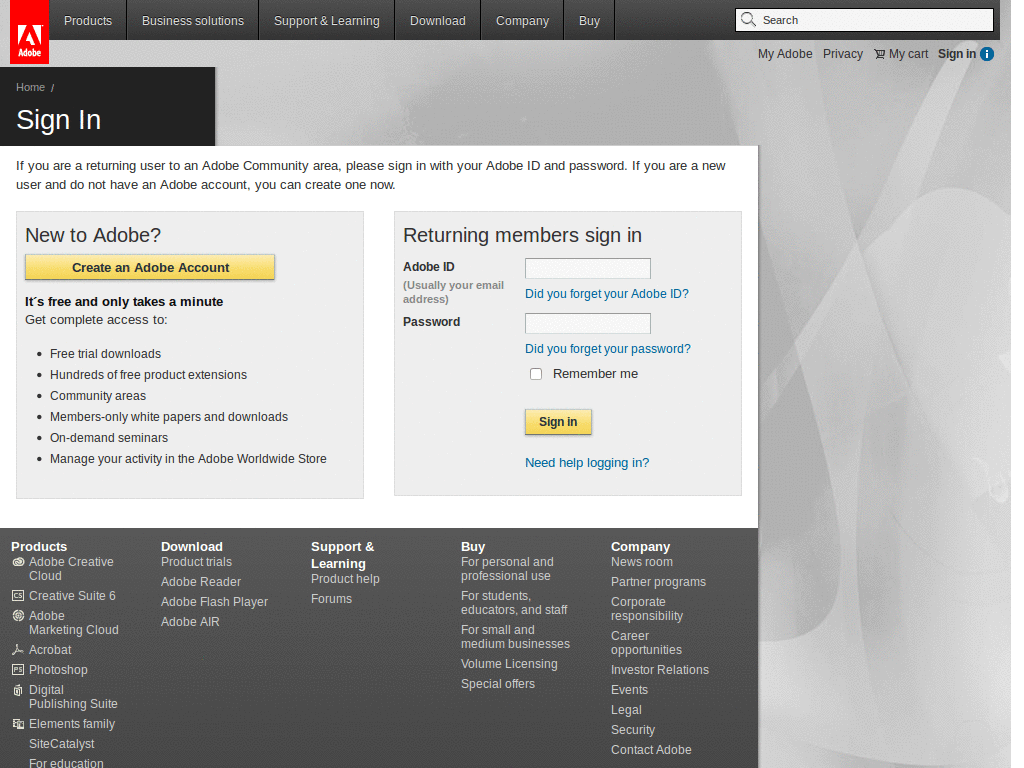Open Volume Licensing footer link
The width and height of the screenshot is (1024, 768).
tap(509, 664)
